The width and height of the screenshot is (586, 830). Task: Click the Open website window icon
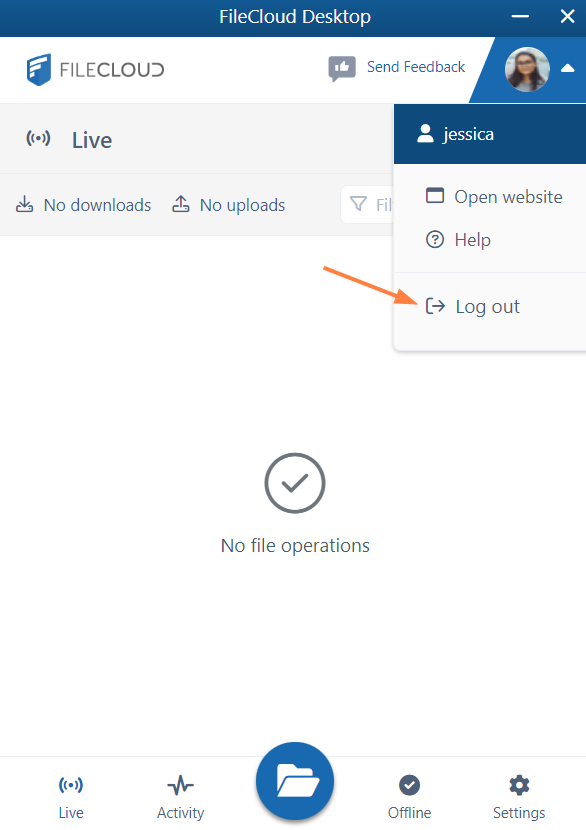435,196
